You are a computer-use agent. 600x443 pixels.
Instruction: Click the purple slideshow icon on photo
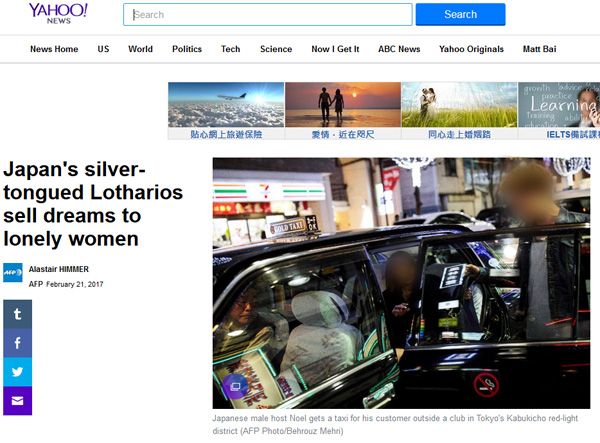[x=235, y=386]
